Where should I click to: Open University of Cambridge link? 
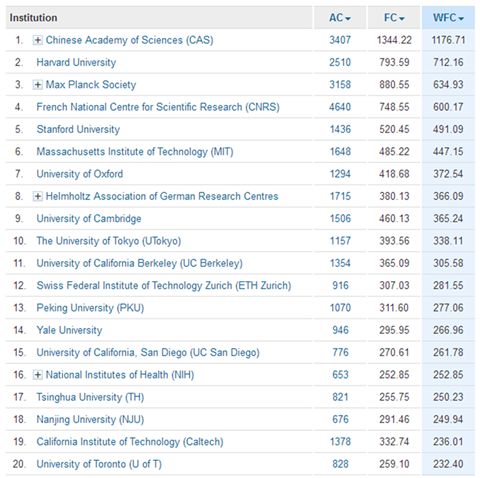click(89, 219)
